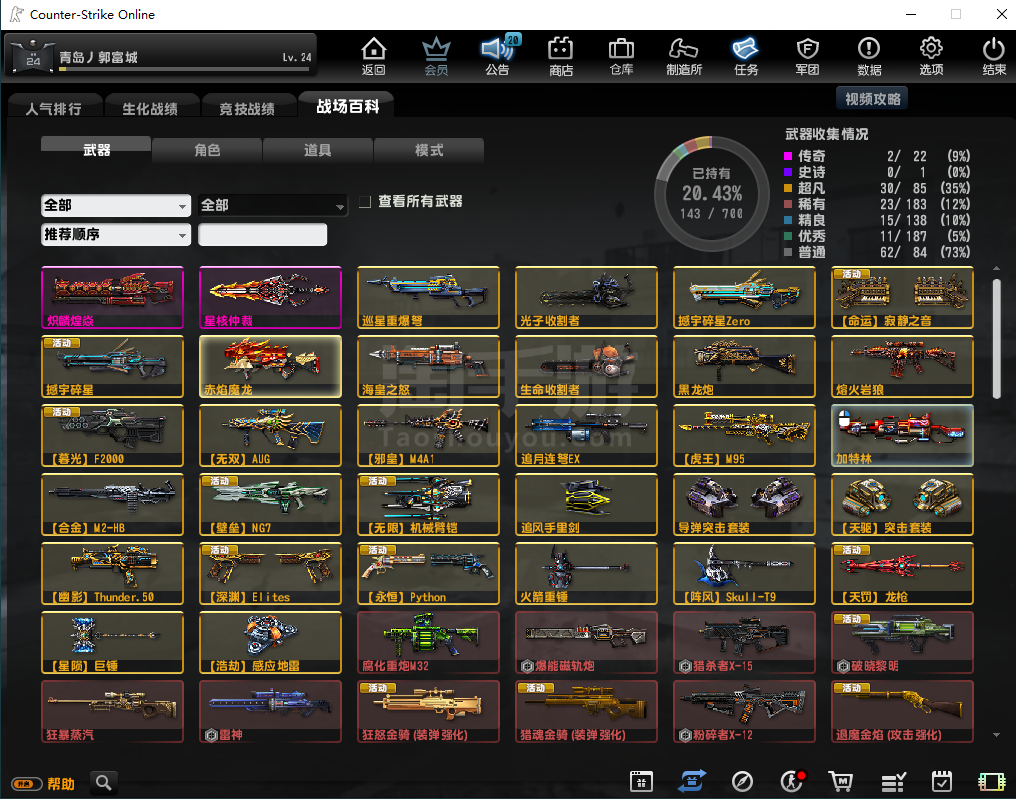Click the 结束 power exit icon
Image resolution: width=1016 pixels, height=799 pixels.
[993, 56]
